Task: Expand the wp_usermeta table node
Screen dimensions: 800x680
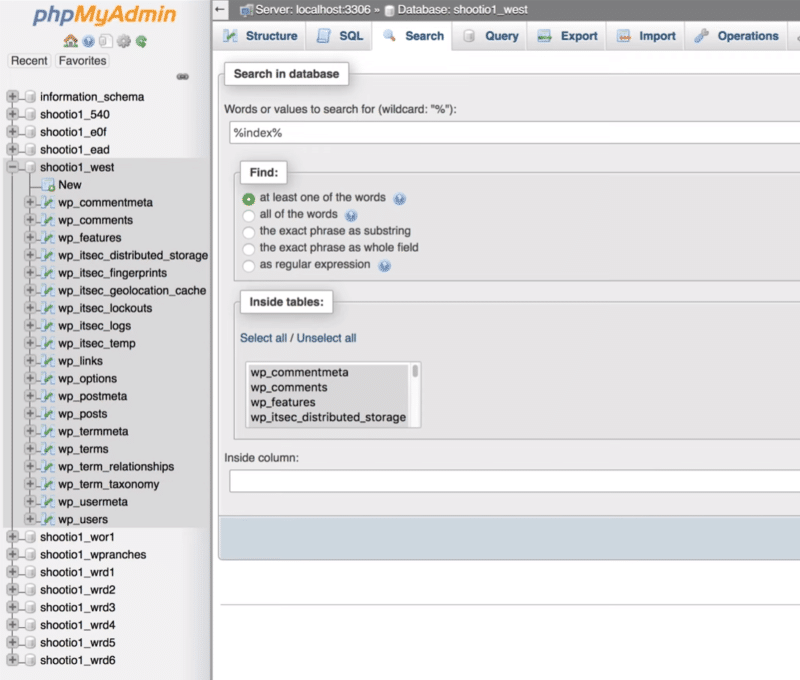Action: pyautogui.click(x=30, y=502)
